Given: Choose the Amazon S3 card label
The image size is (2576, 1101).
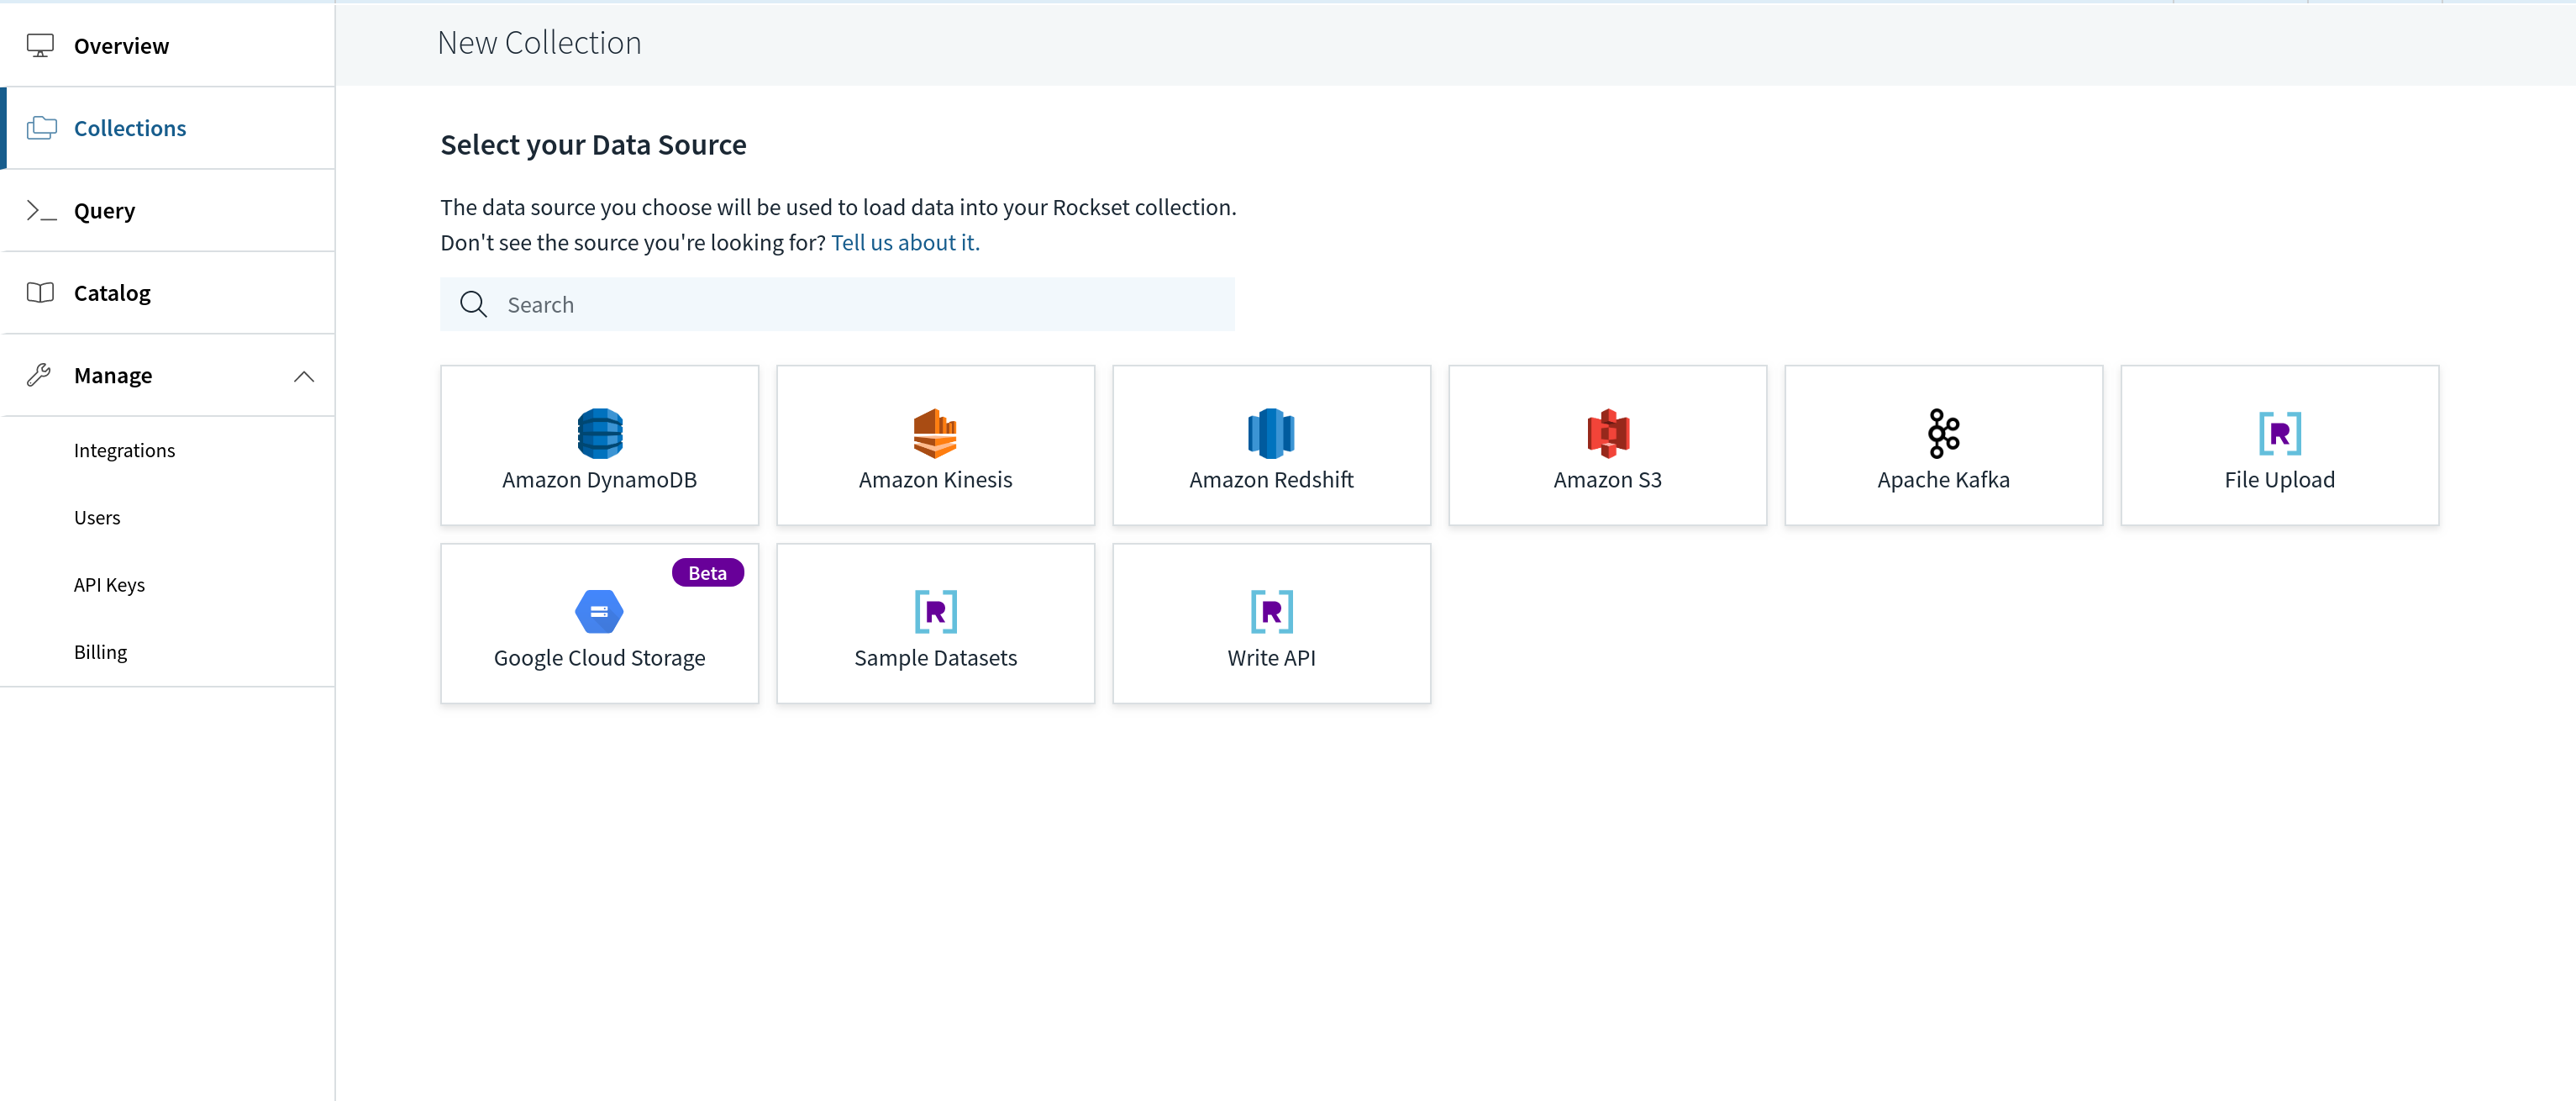Looking at the screenshot, I should [1607, 480].
